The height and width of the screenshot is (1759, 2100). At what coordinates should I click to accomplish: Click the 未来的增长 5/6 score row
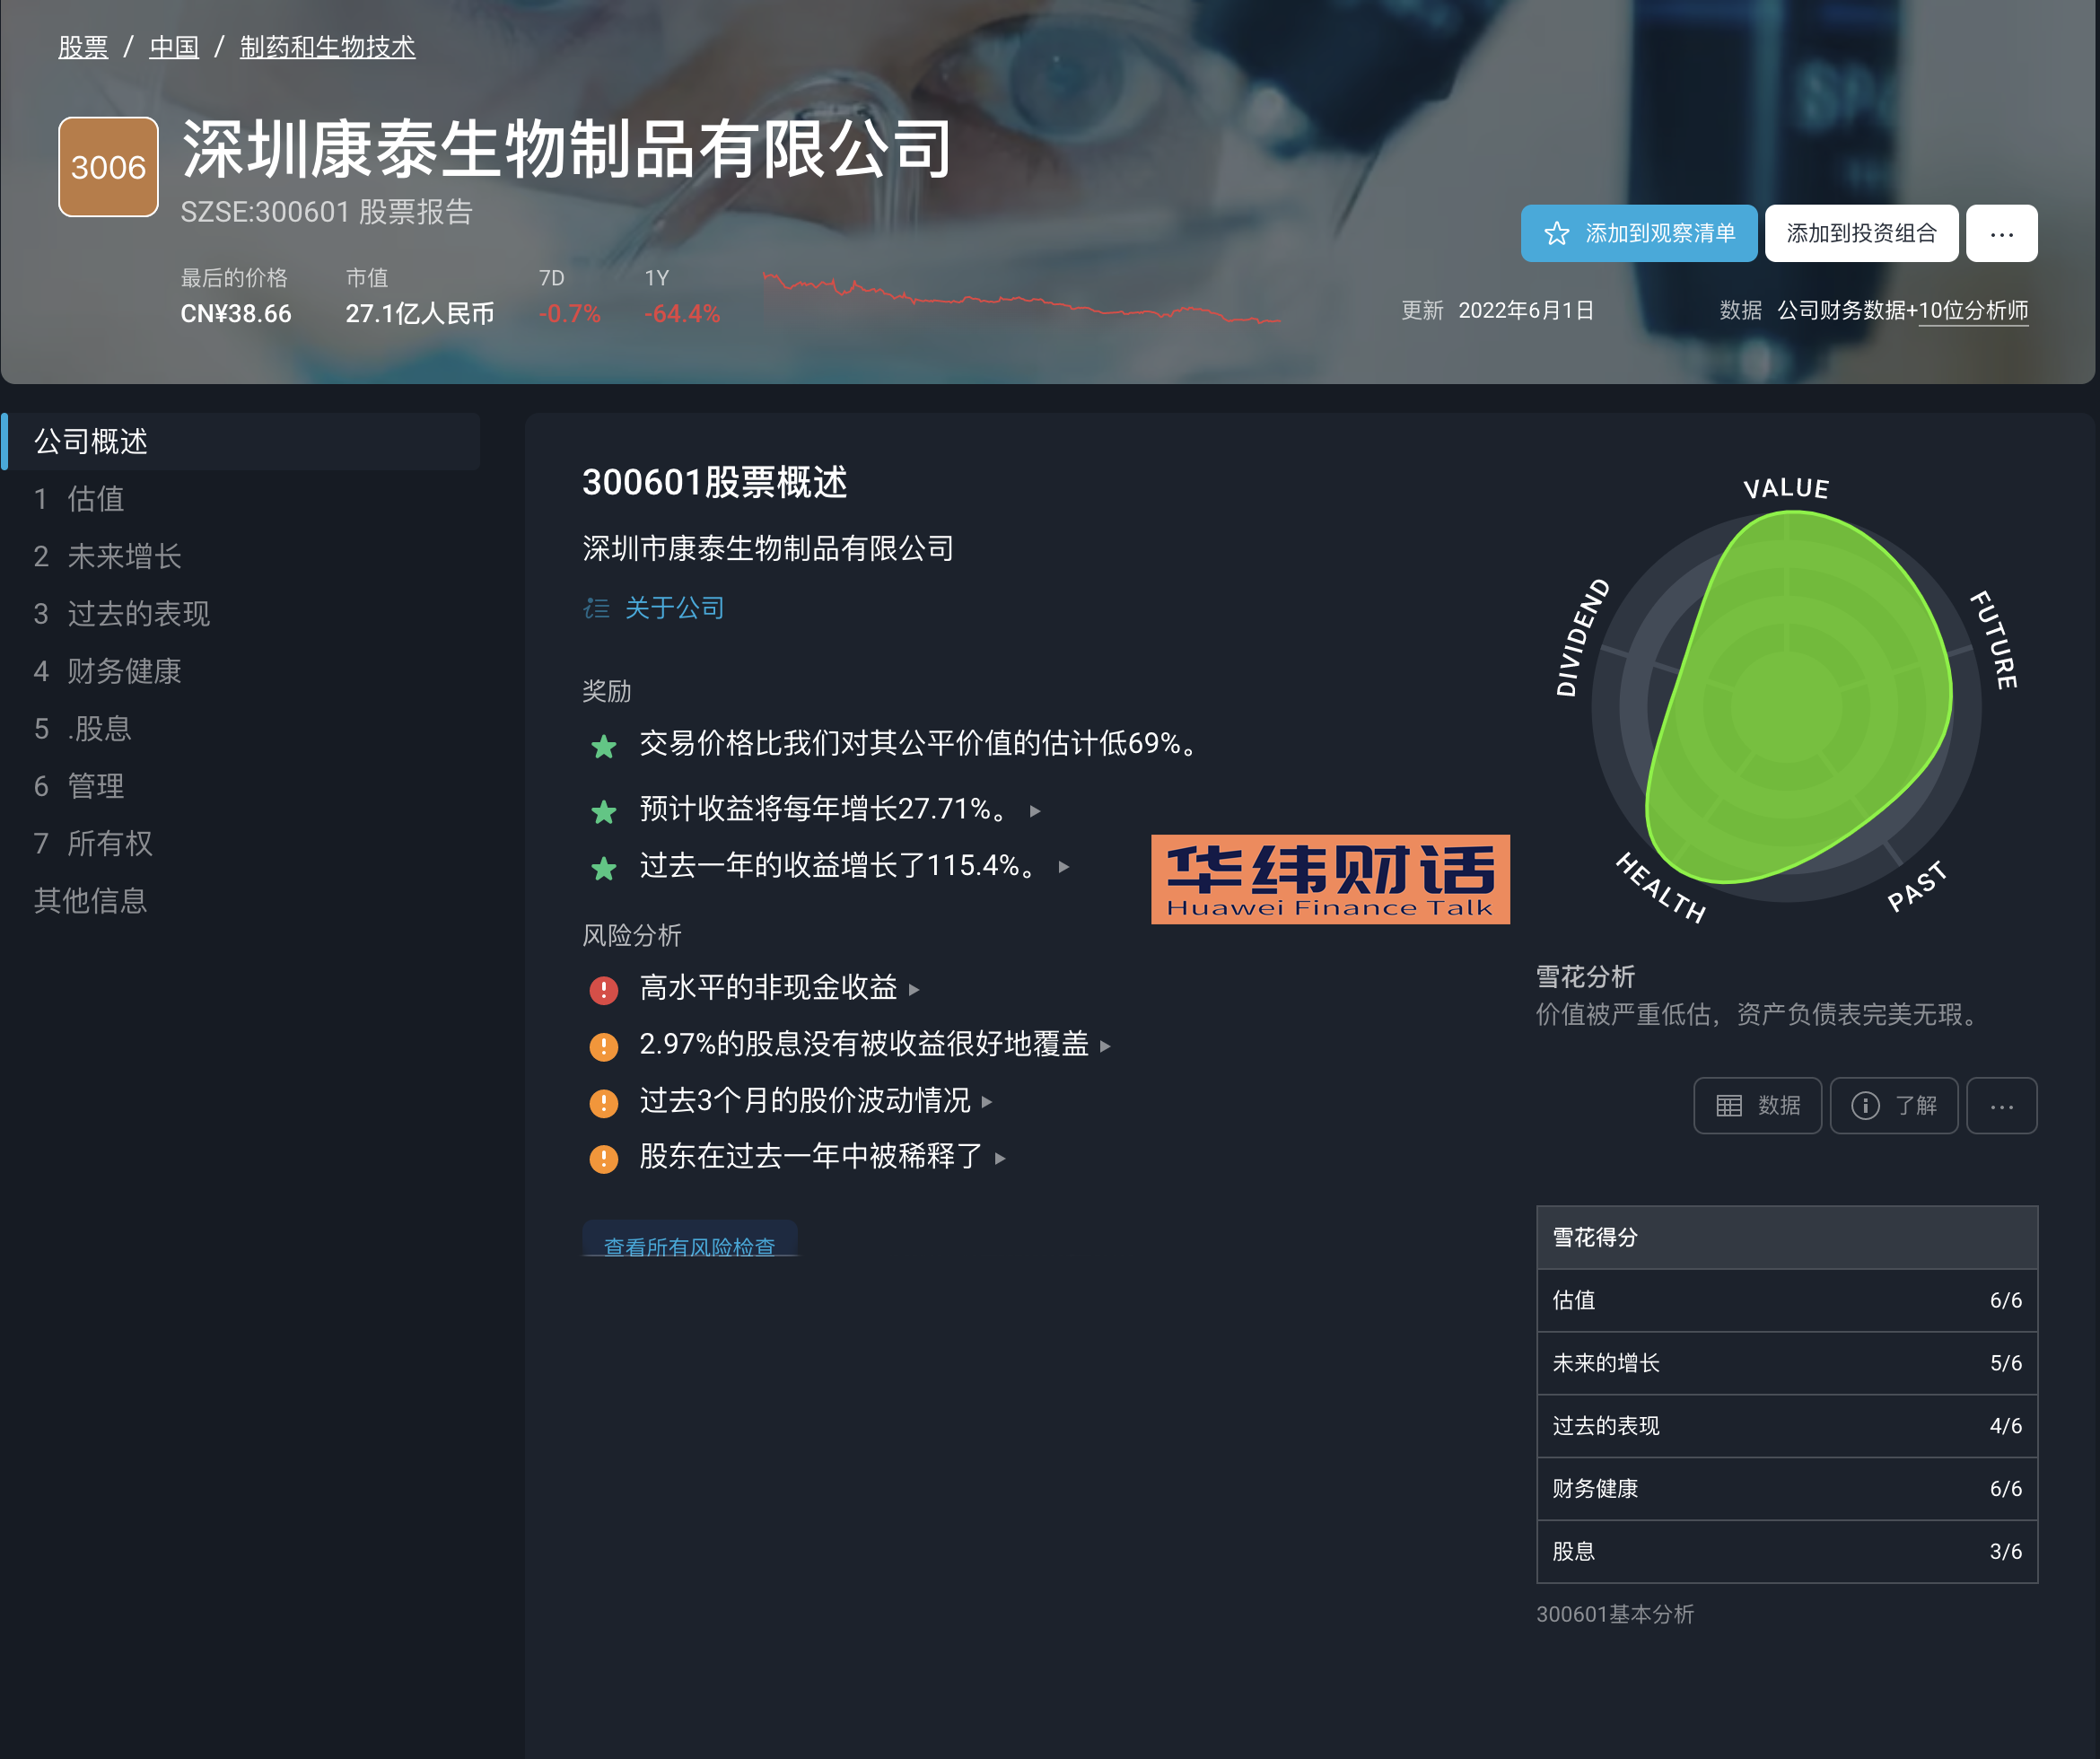click(x=1786, y=1363)
